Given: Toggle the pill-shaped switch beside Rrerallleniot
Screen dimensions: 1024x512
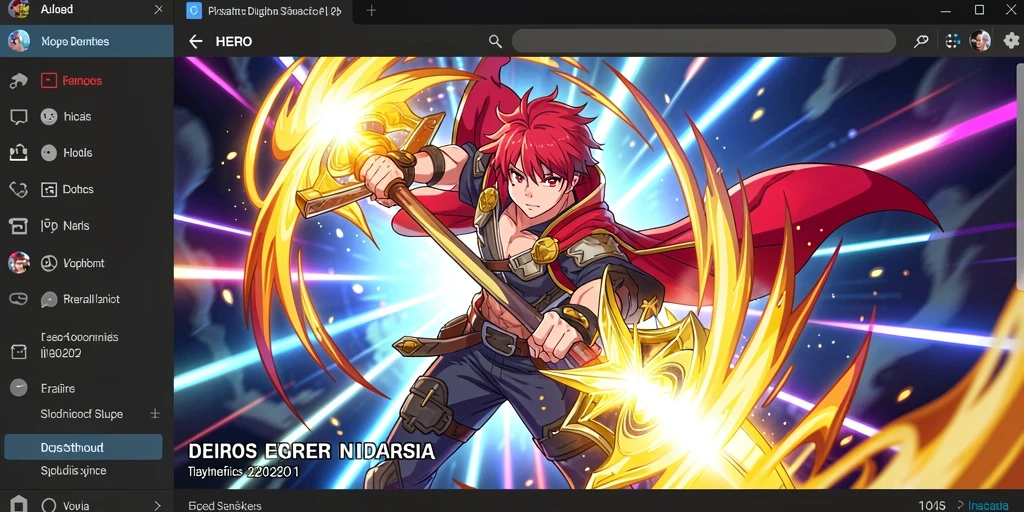Looking at the screenshot, I should pos(18,299).
